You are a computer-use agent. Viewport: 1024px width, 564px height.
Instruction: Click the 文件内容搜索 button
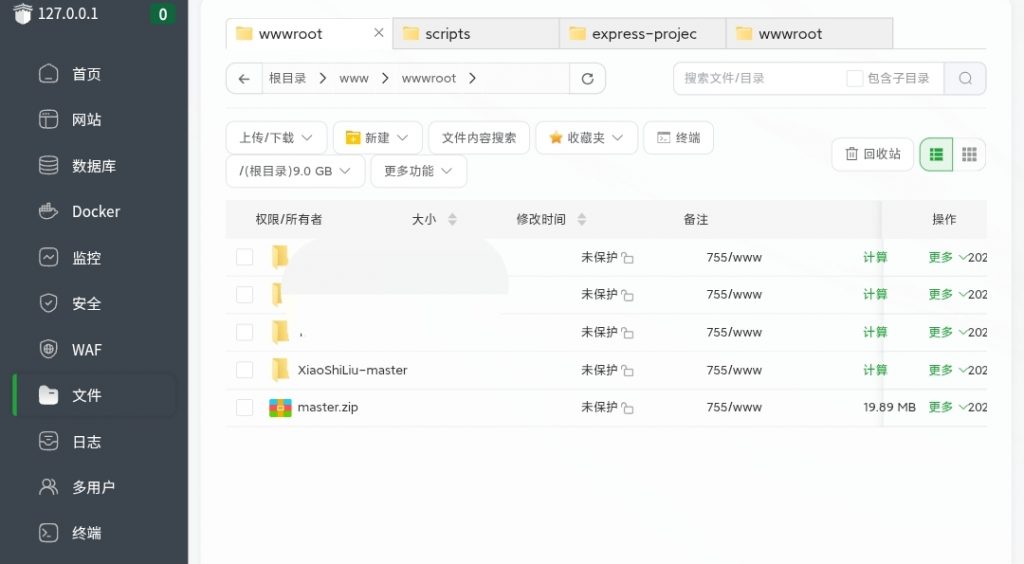479,138
